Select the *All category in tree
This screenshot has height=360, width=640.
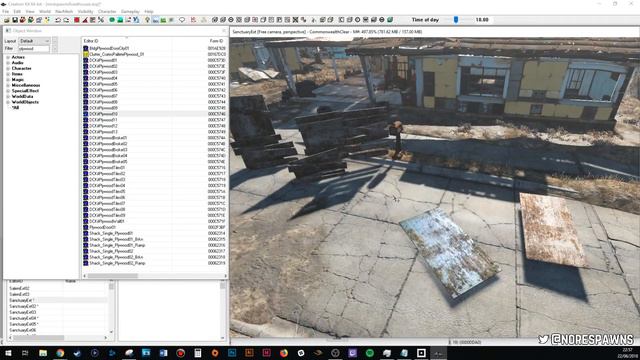(16, 108)
